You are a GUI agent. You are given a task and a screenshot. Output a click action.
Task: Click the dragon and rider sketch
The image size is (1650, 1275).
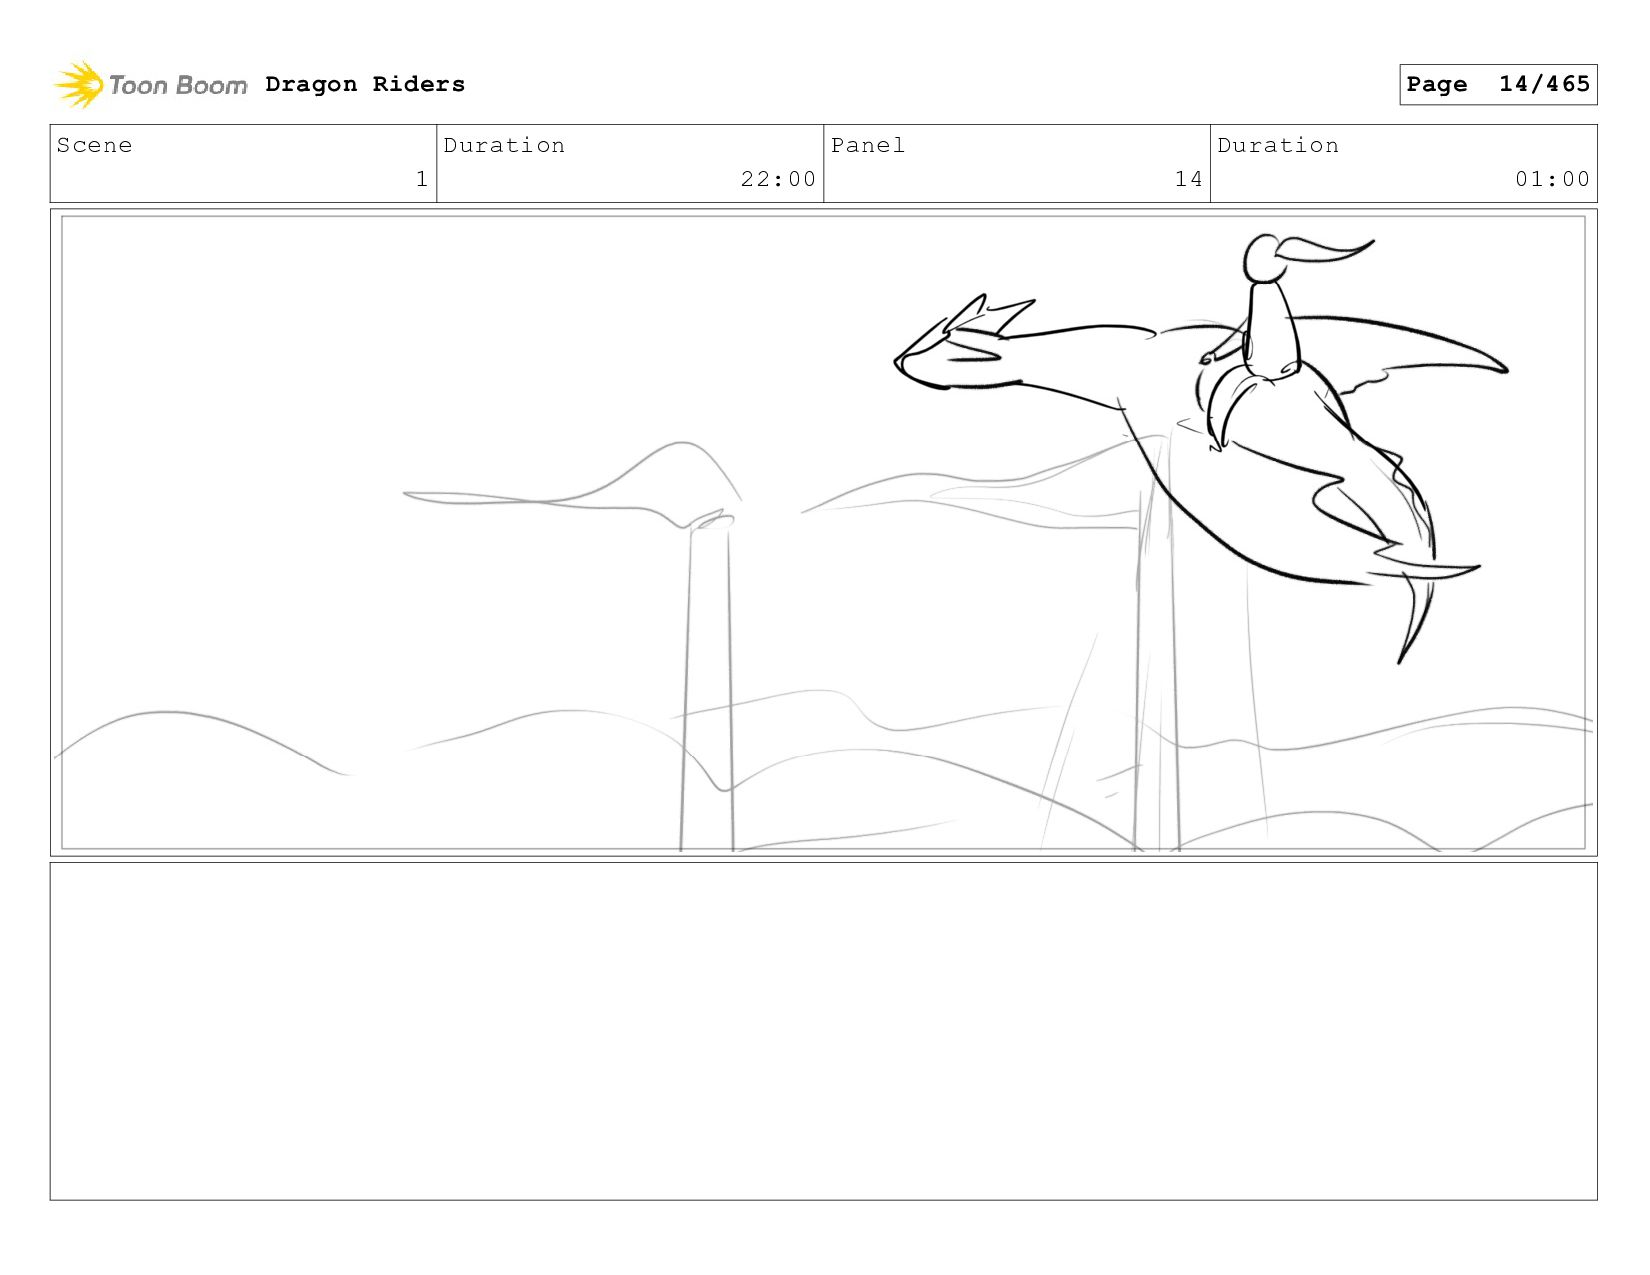click(1200, 448)
